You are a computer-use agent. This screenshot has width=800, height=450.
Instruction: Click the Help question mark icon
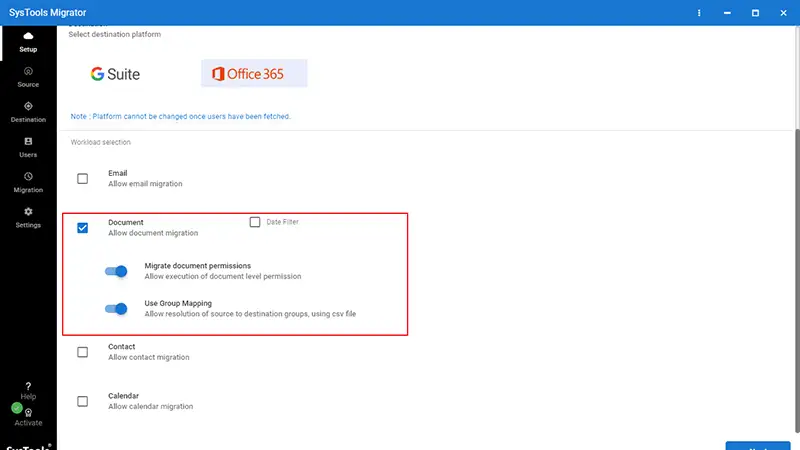28,386
